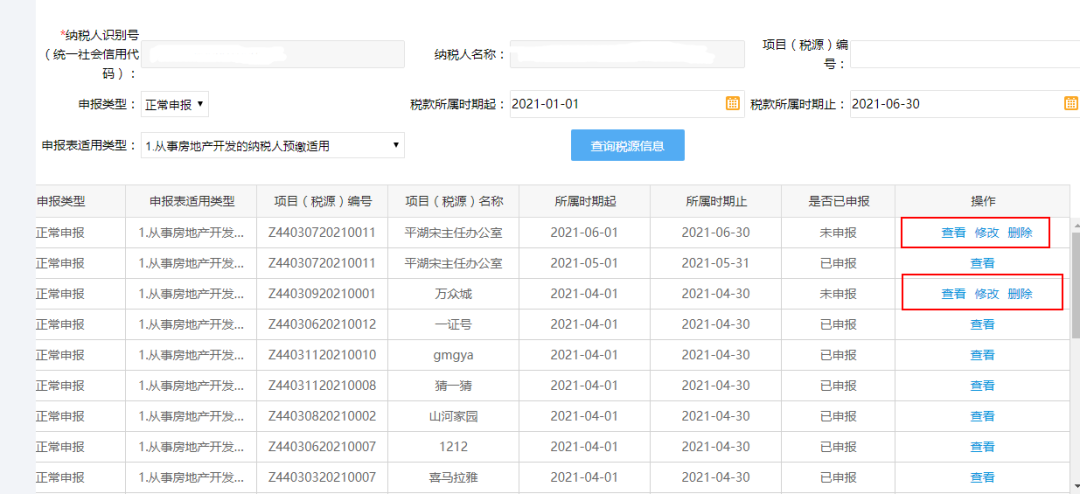
Task: Click 已申报 status in the gmgya row
Action: click(x=838, y=355)
